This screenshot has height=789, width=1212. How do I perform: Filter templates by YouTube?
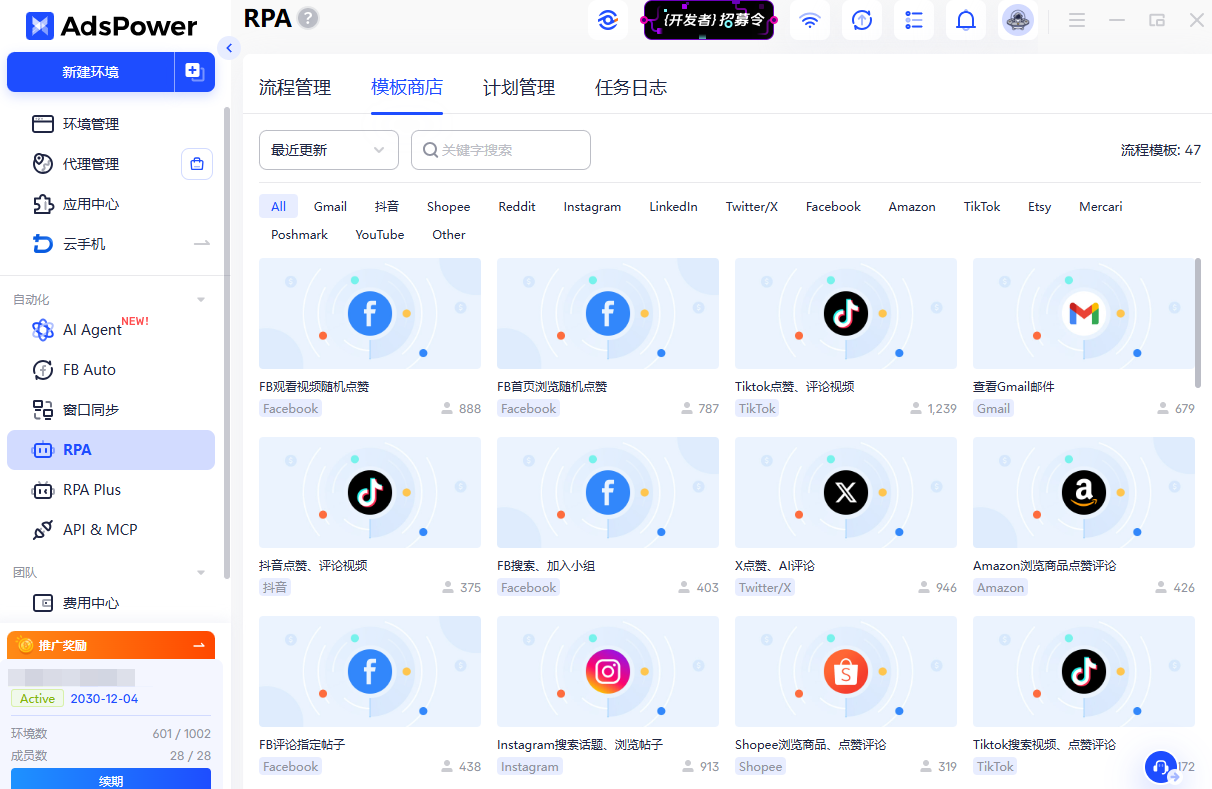click(x=380, y=234)
